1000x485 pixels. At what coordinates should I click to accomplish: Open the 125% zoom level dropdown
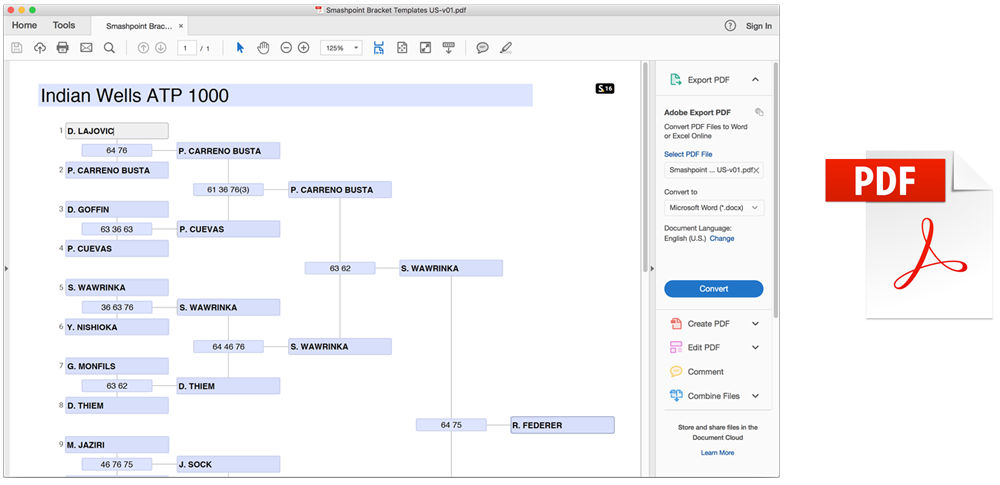341,48
